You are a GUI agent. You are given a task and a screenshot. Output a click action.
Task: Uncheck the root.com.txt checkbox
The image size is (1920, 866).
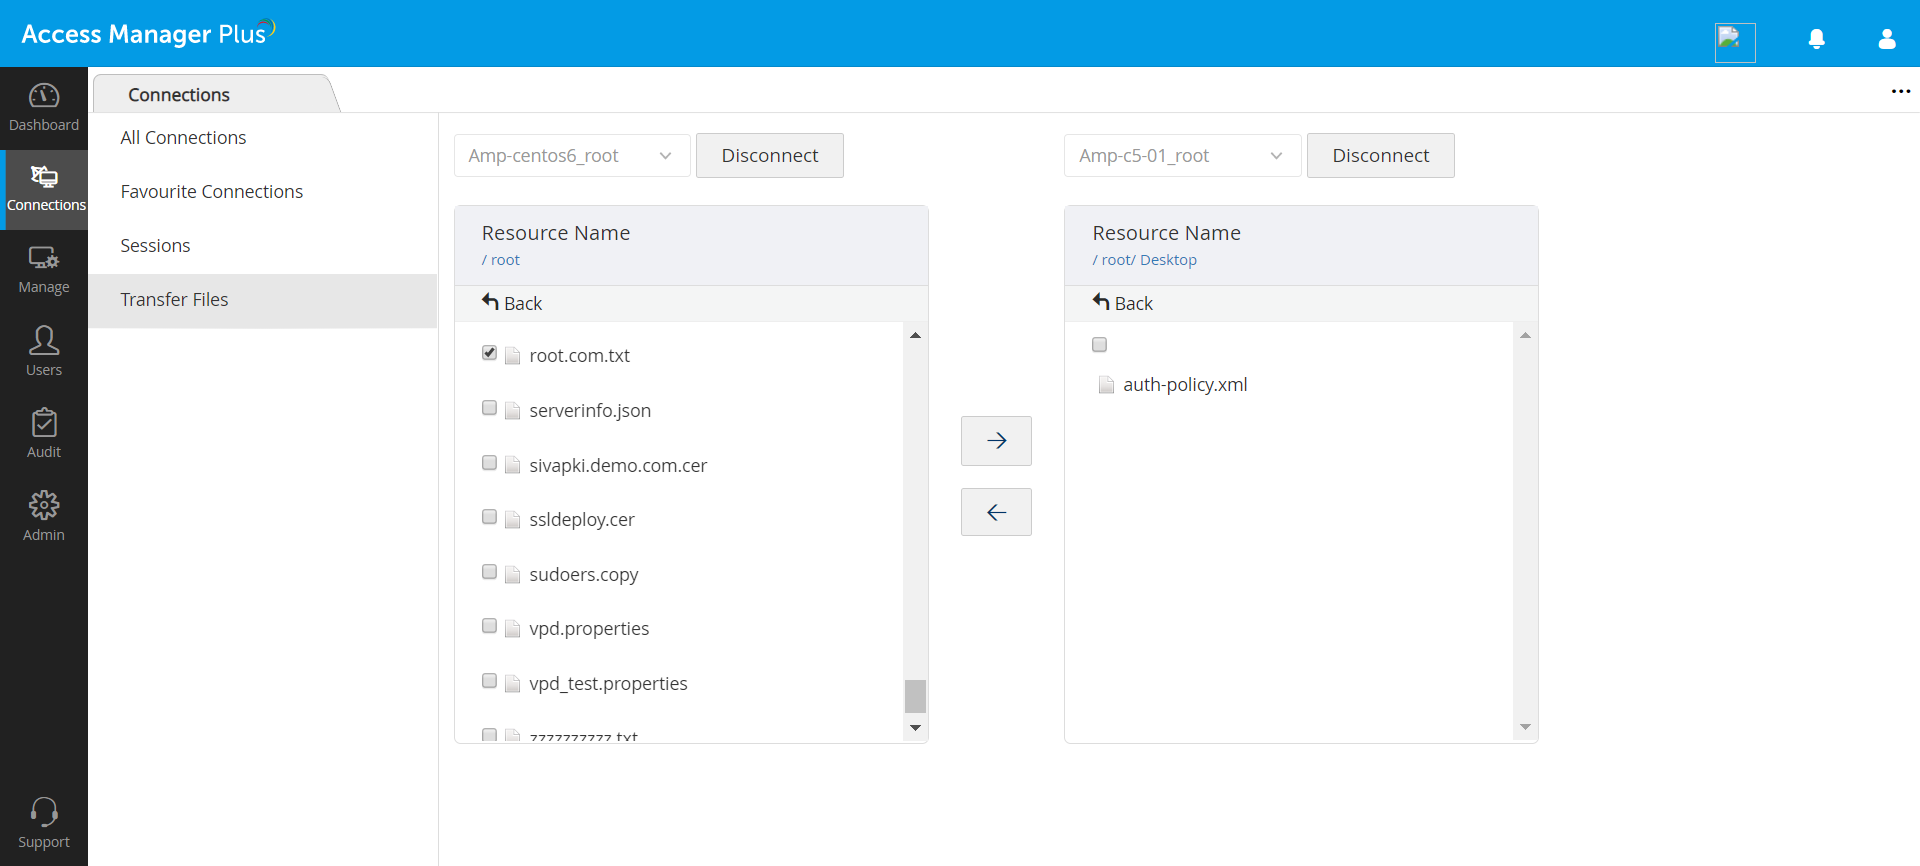(489, 353)
